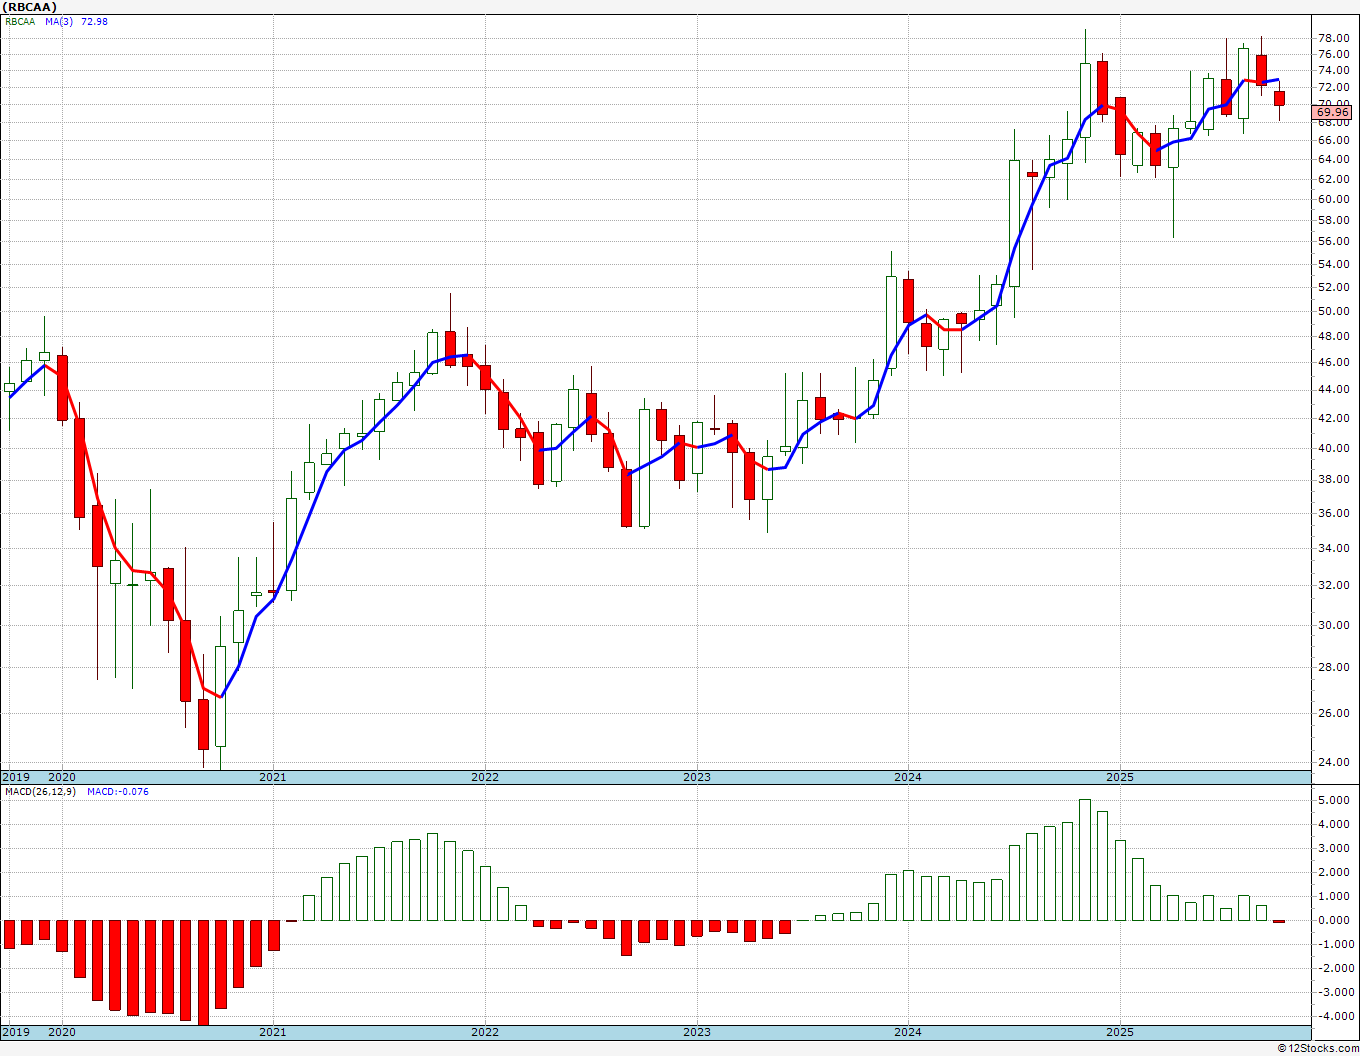Select the 40.00 price axis label
This screenshot has width=1360, height=1056.
1334,448
